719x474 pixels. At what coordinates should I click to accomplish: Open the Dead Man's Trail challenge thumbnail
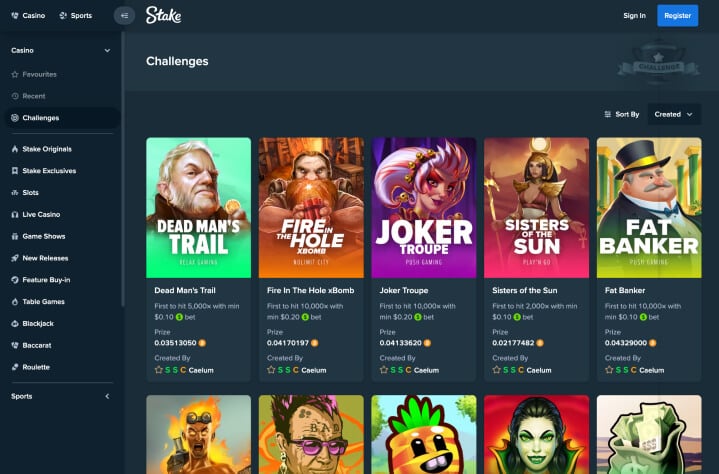(199, 208)
